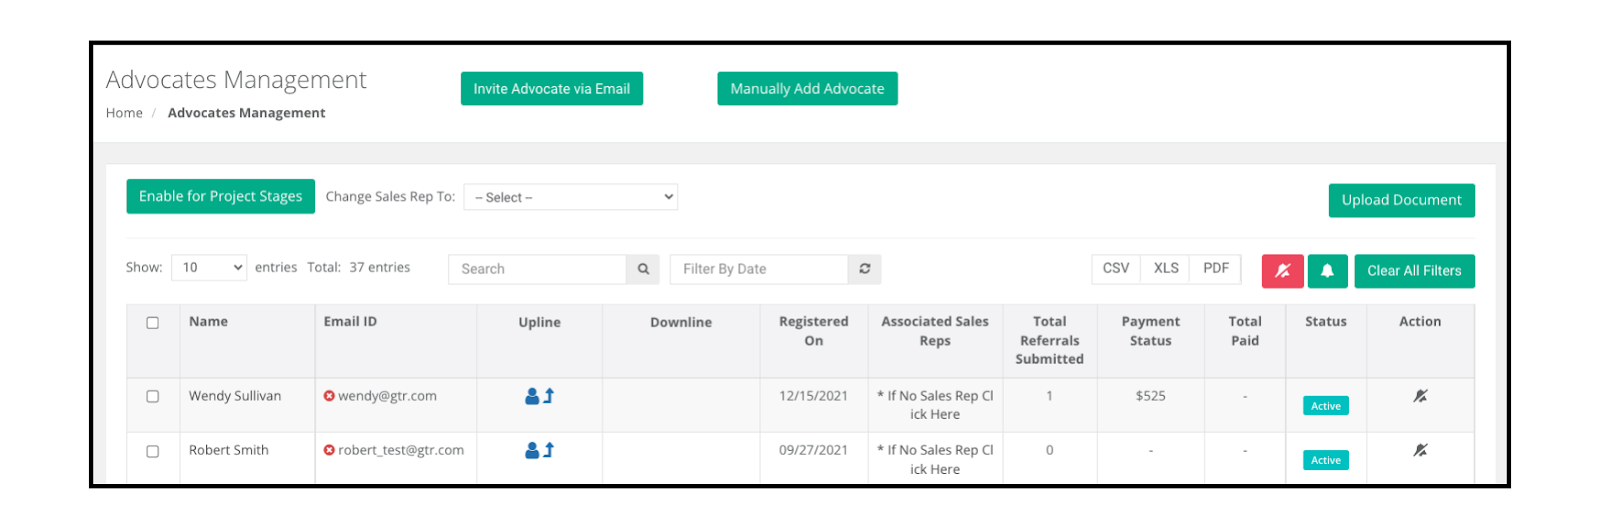
Task: Click Robert Smith's muted bell action icon
Action: 1420,450
